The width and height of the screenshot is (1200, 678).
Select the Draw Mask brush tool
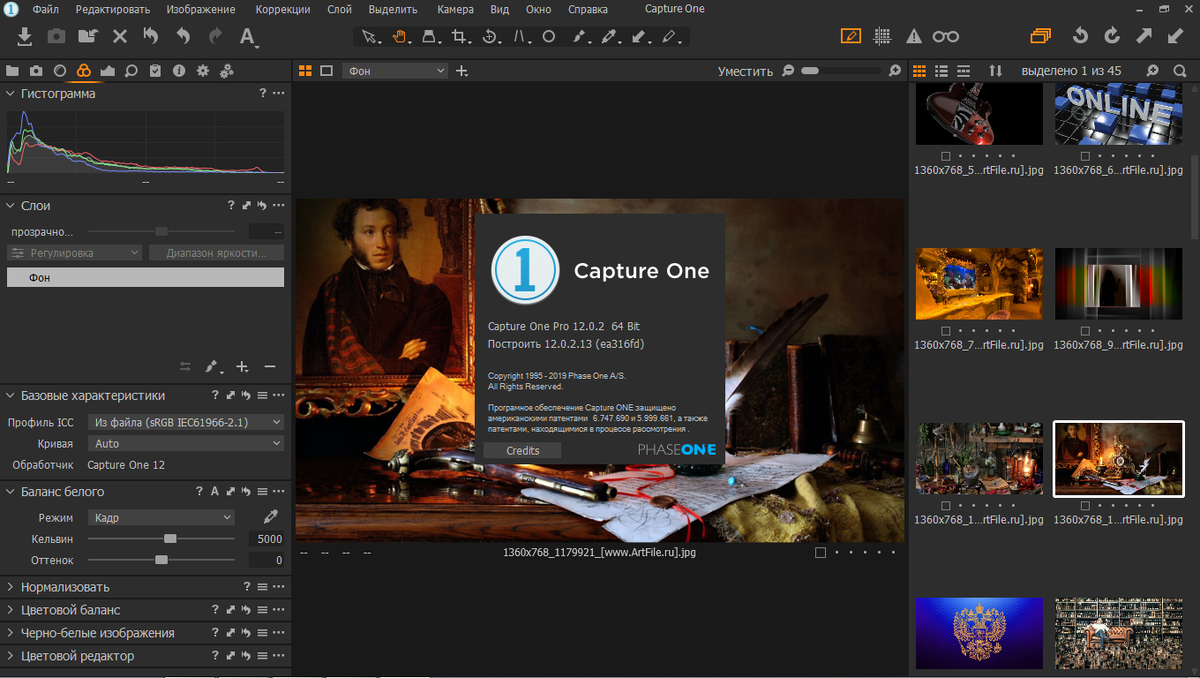580,37
